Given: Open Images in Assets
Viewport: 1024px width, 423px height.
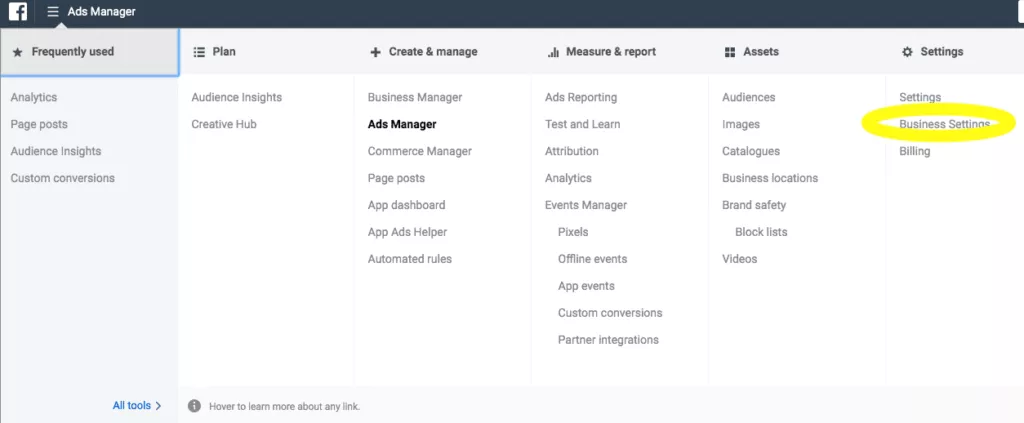Looking at the screenshot, I should [741, 124].
